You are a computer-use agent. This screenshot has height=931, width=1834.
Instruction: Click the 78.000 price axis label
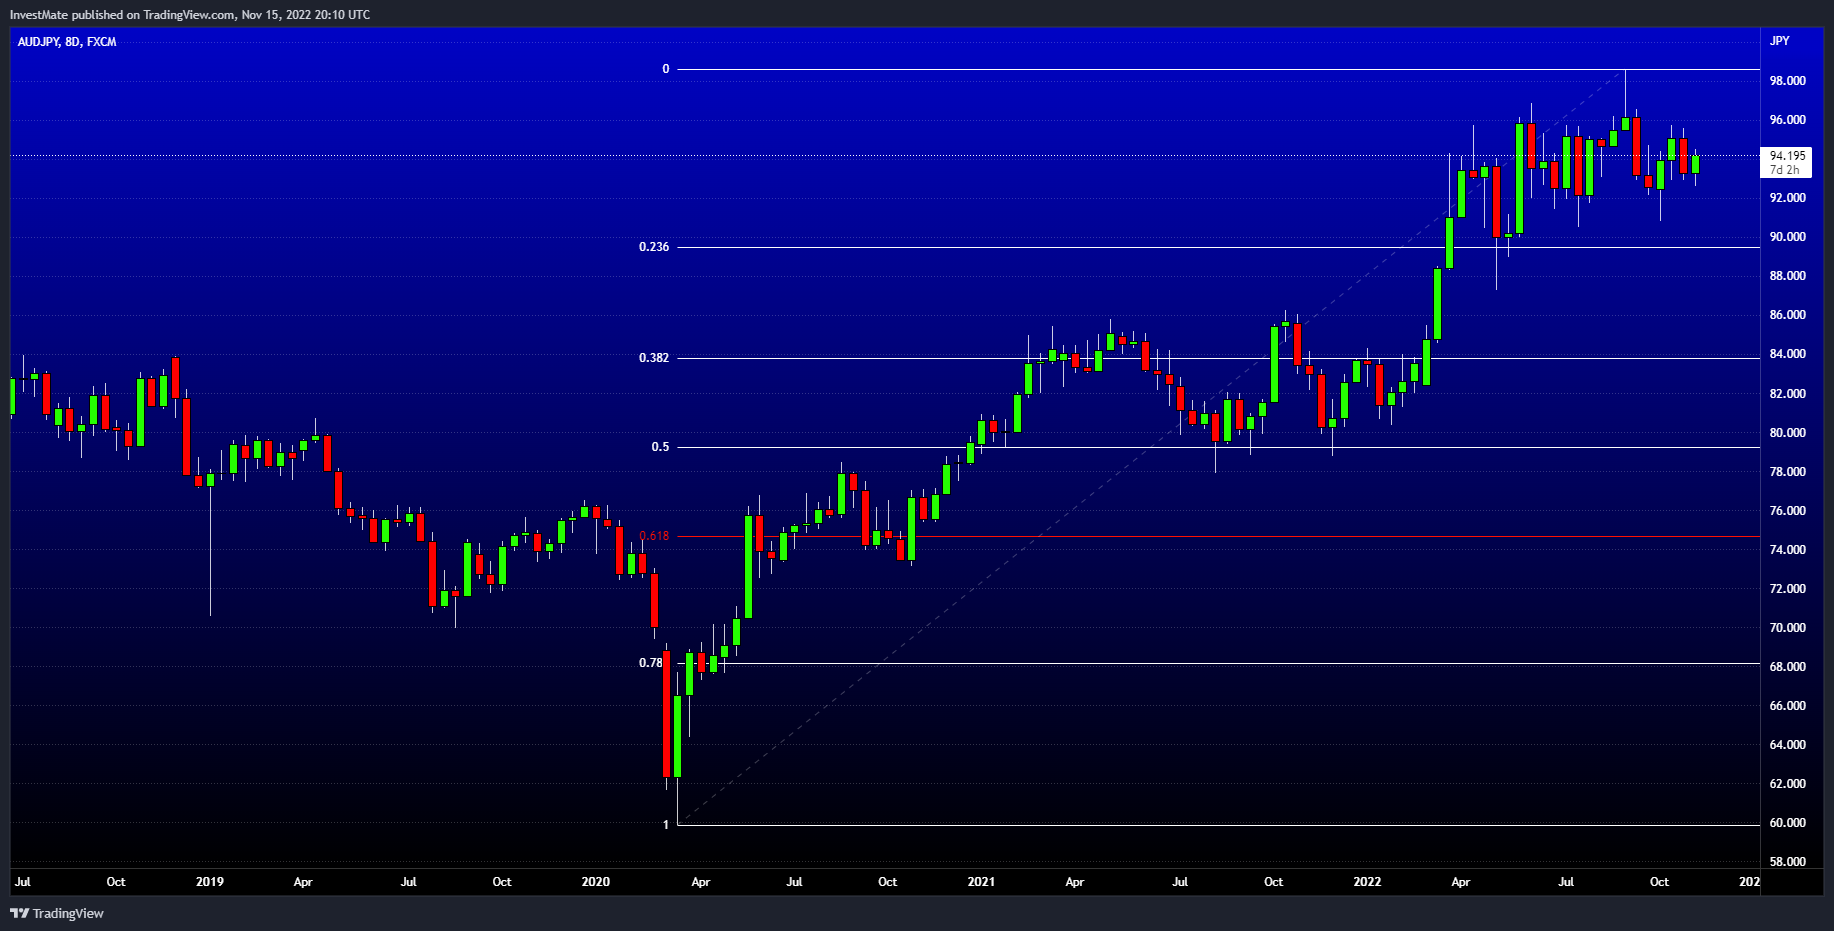tap(1787, 472)
